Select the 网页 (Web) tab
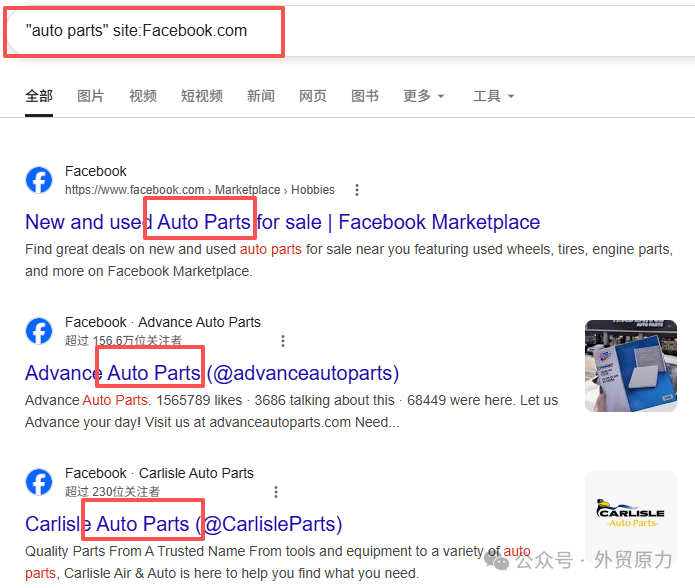 pyautogui.click(x=312, y=96)
